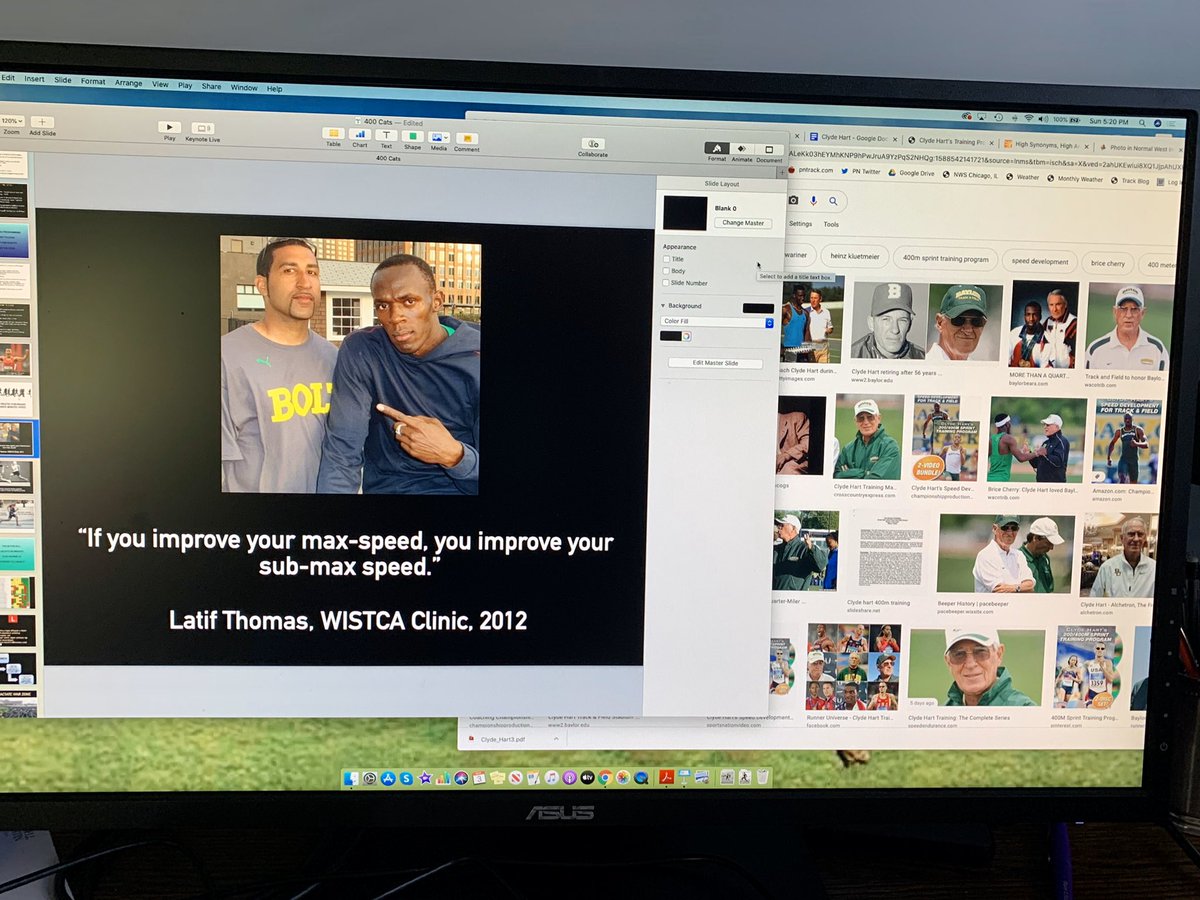The image size is (1200, 900).
Task: Click Google search-by-image camera icon
Action: pos(793,200)
